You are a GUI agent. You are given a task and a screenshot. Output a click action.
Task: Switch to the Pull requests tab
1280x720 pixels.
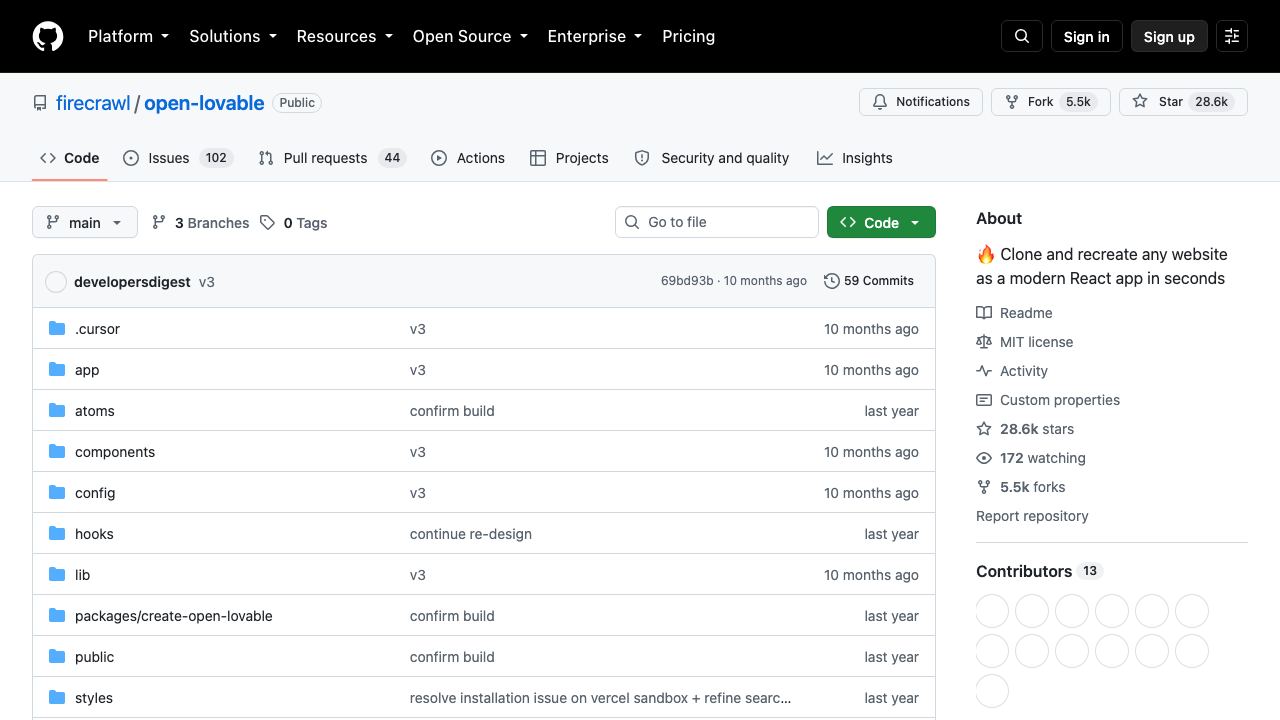[x=332, y=158]
